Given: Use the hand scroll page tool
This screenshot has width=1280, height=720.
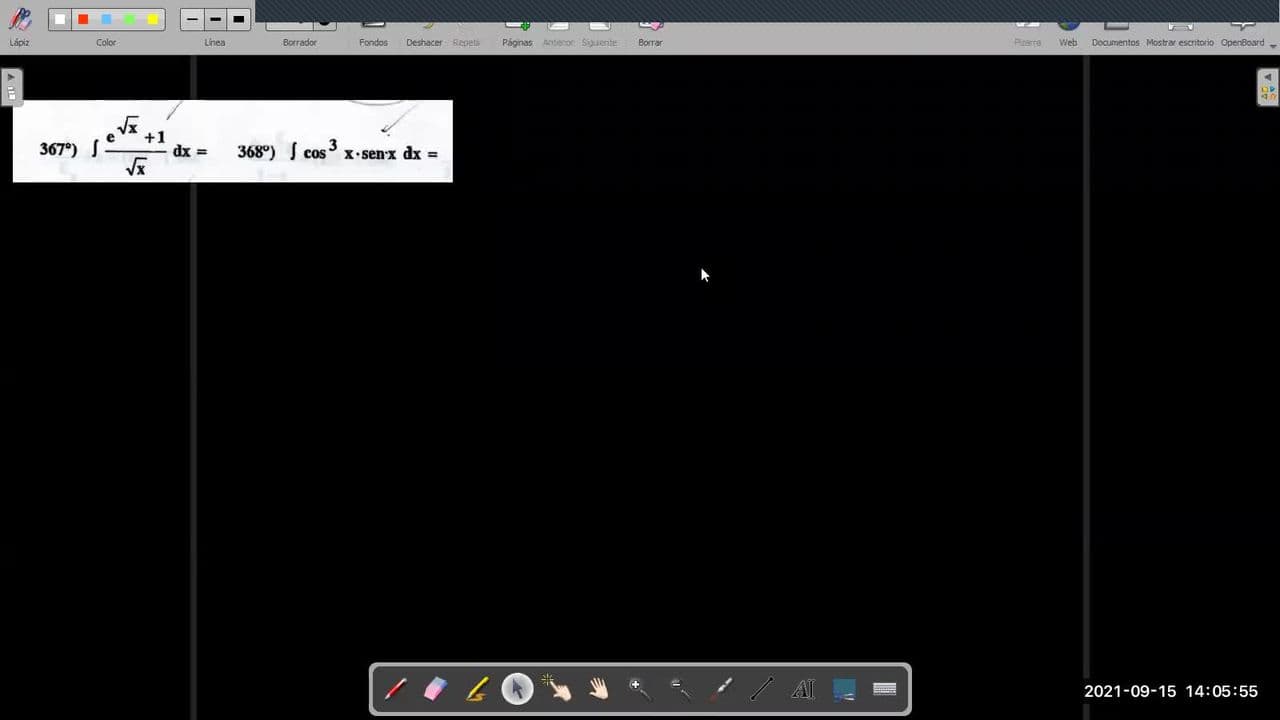Looking at the screenshot, I should (x=598, y=689).
